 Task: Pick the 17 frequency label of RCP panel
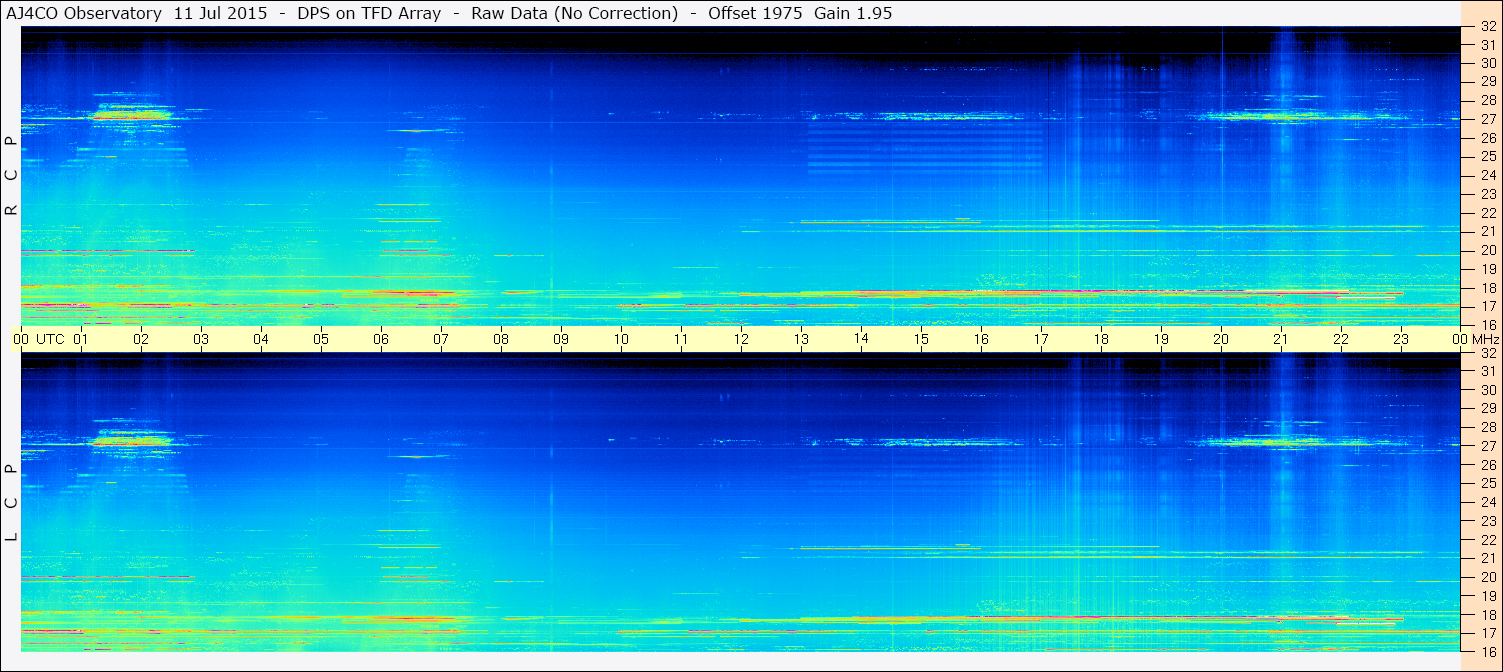point(1487,306)
